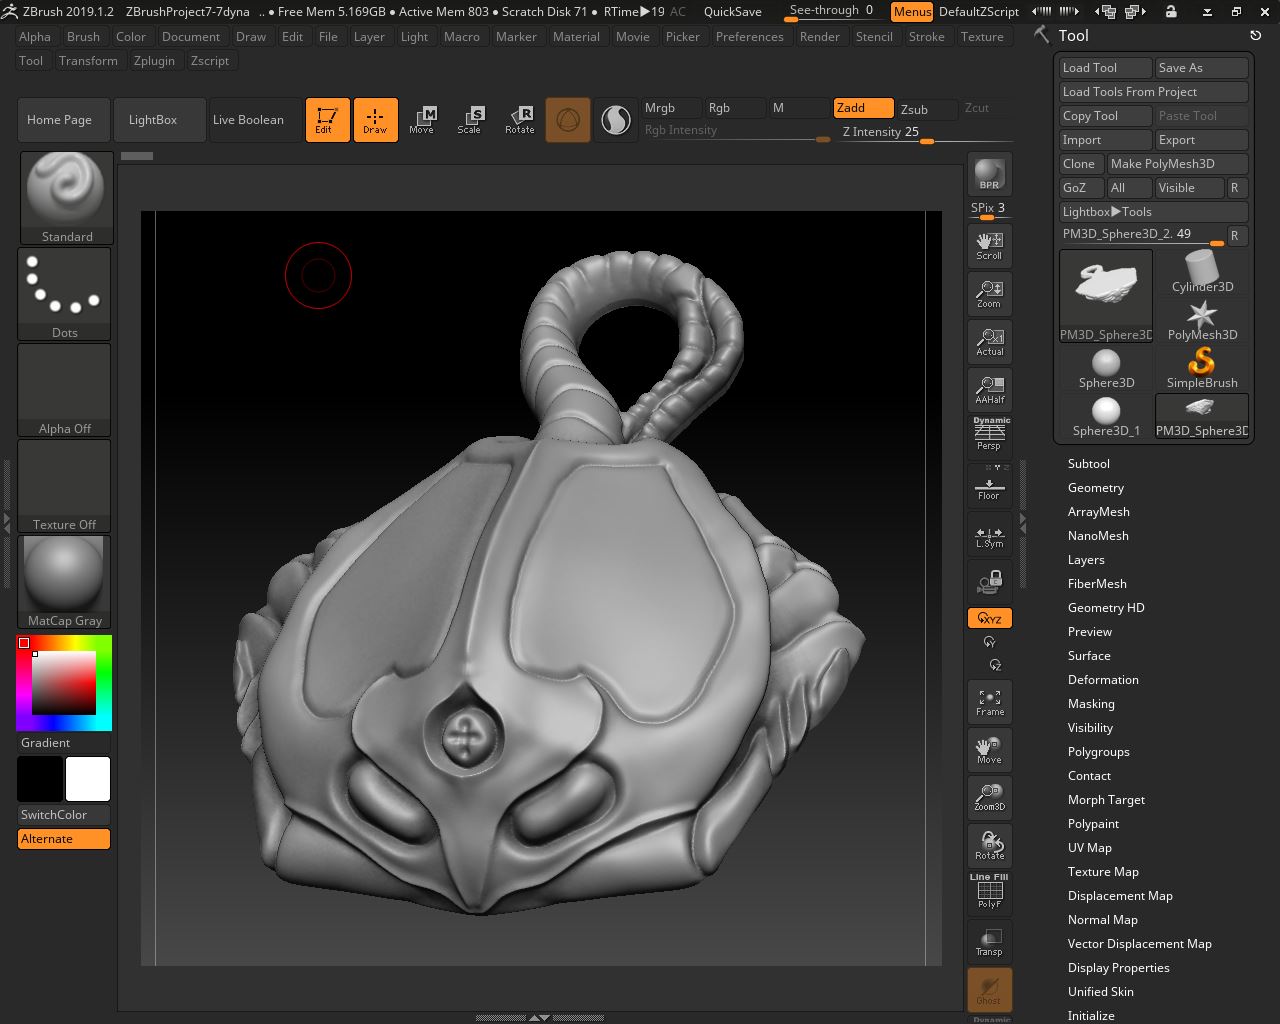Expand the Geometry section
Image resolution: width=1280 pixels, height=1024 pixels.
pos(1095,488)
